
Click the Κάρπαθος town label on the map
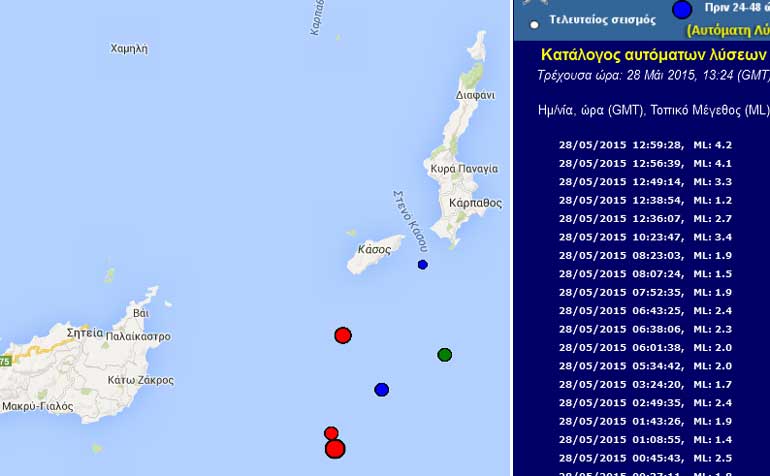click(476, 202)
